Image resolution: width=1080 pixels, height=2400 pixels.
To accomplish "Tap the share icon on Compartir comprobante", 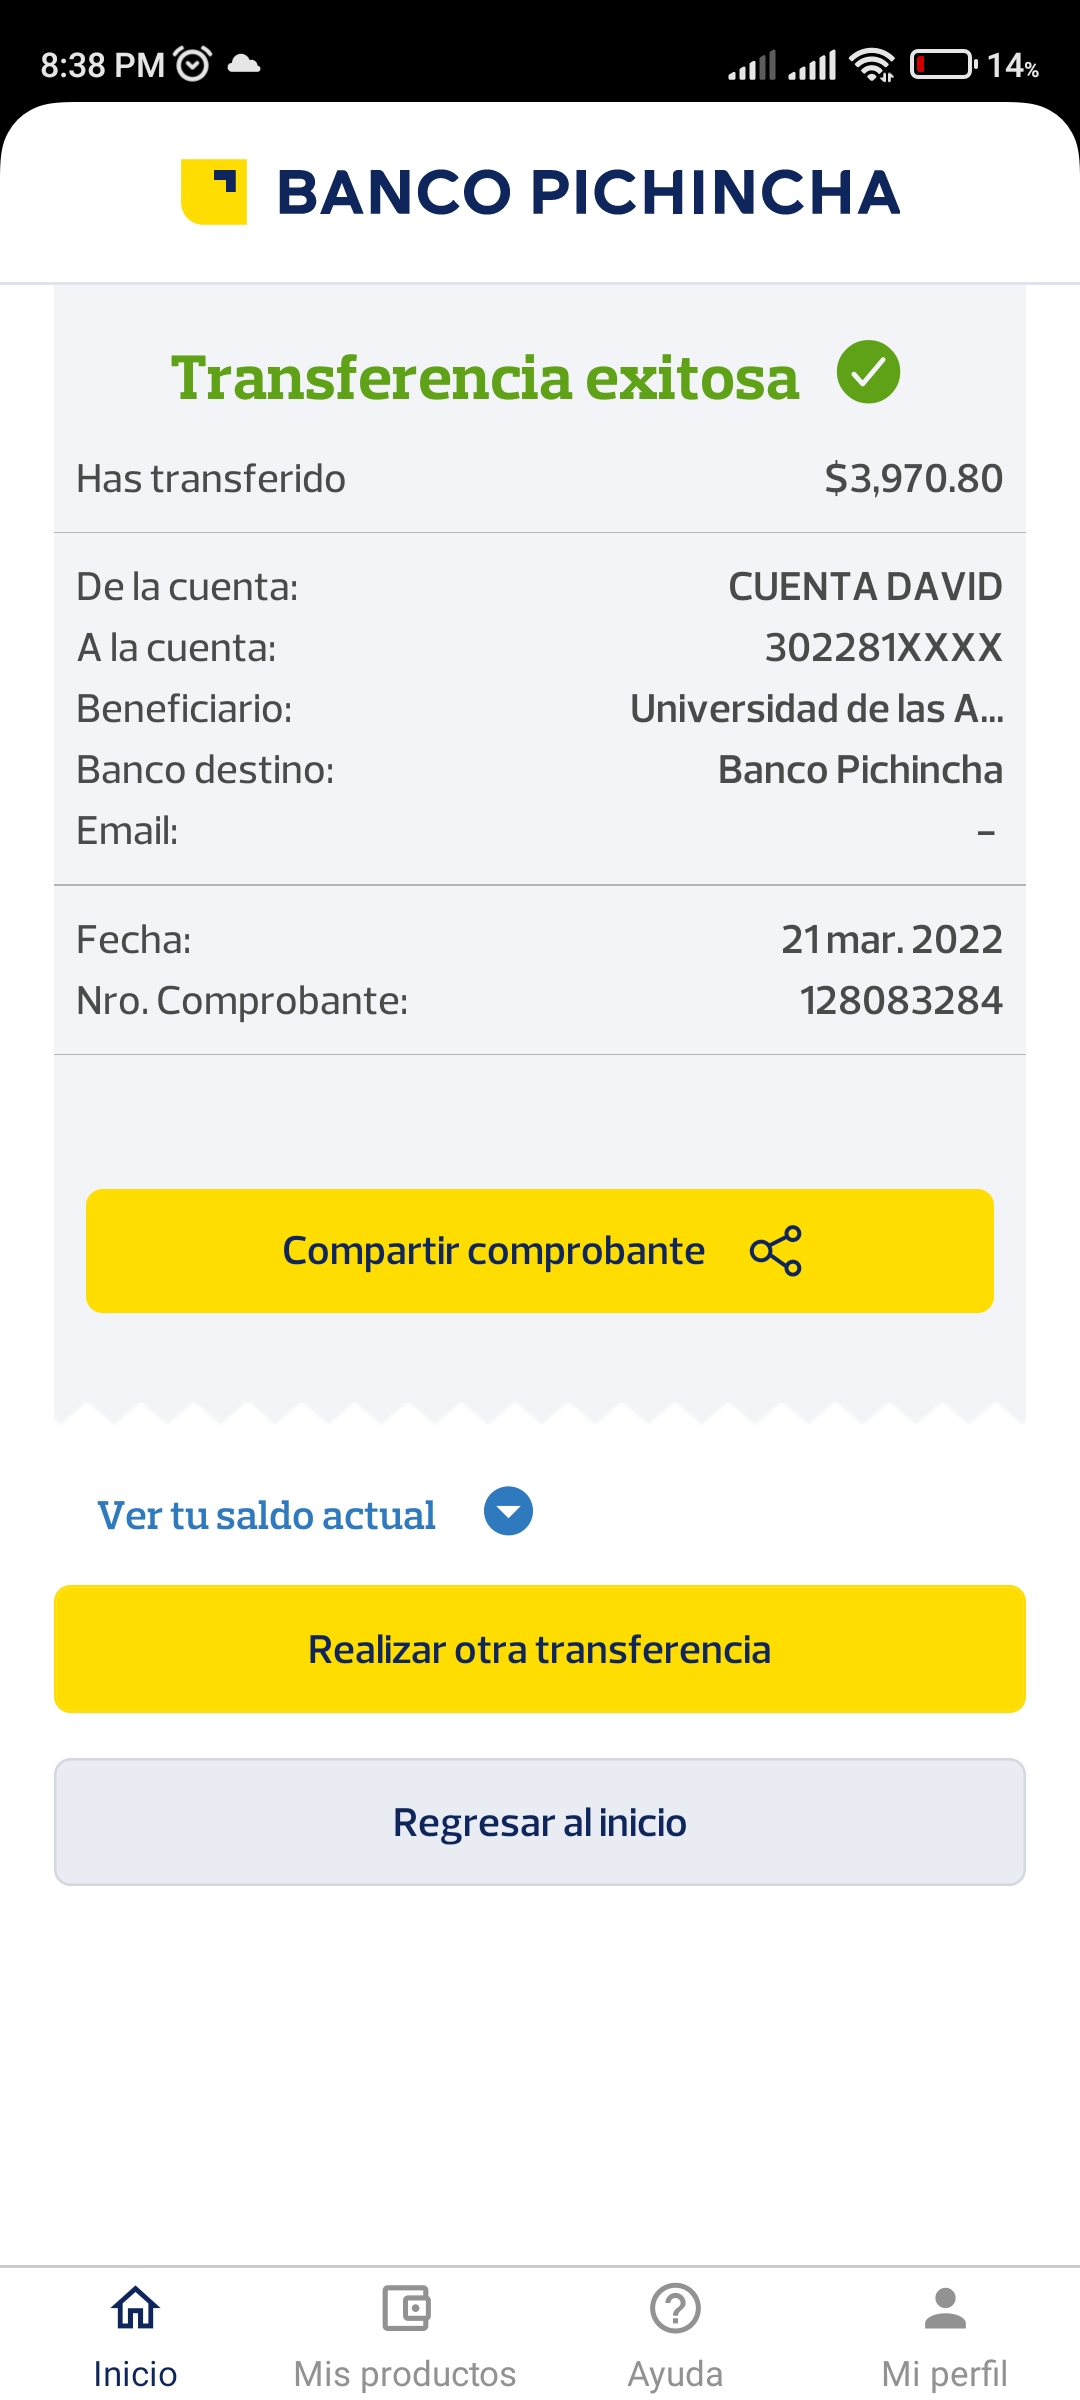I will pos(776,1251).
